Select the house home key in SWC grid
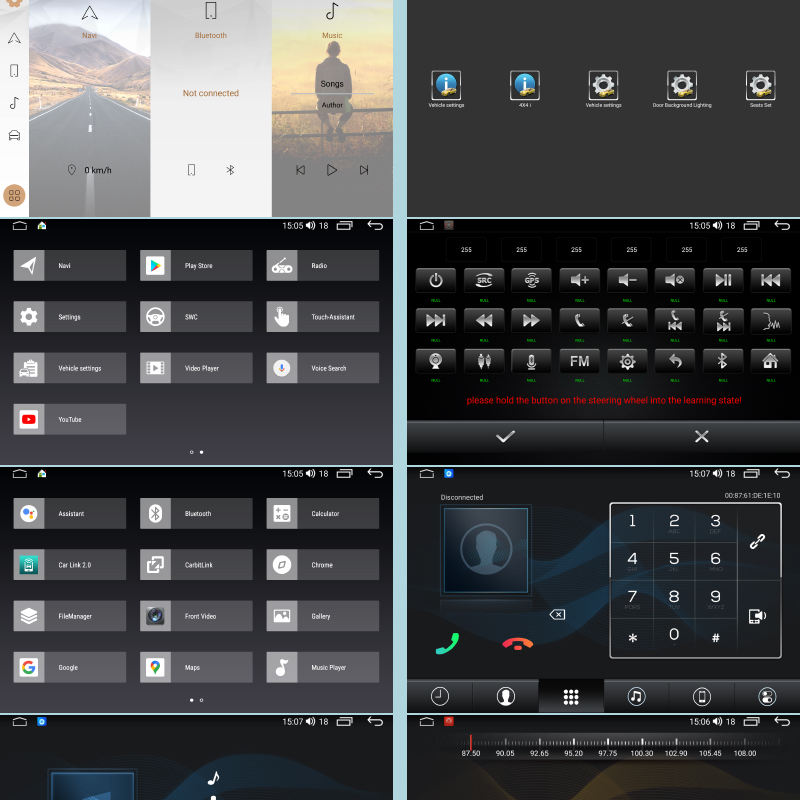Viewport: 800px width, 800px height. pyautogui.click(x=770, y=362)
